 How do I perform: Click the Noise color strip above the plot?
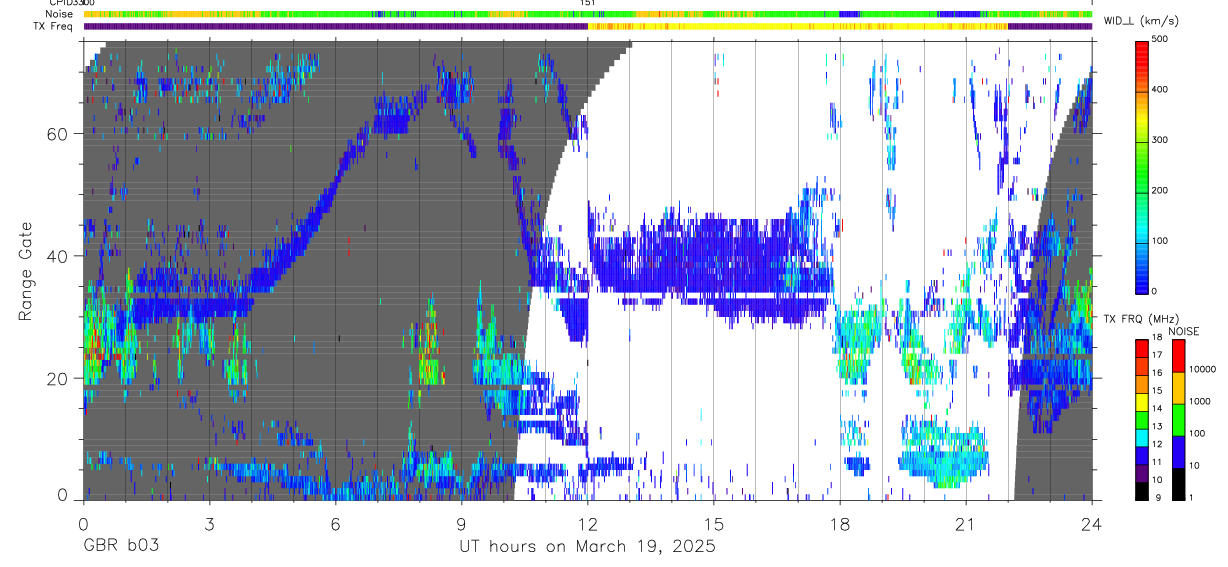point(588,14)
